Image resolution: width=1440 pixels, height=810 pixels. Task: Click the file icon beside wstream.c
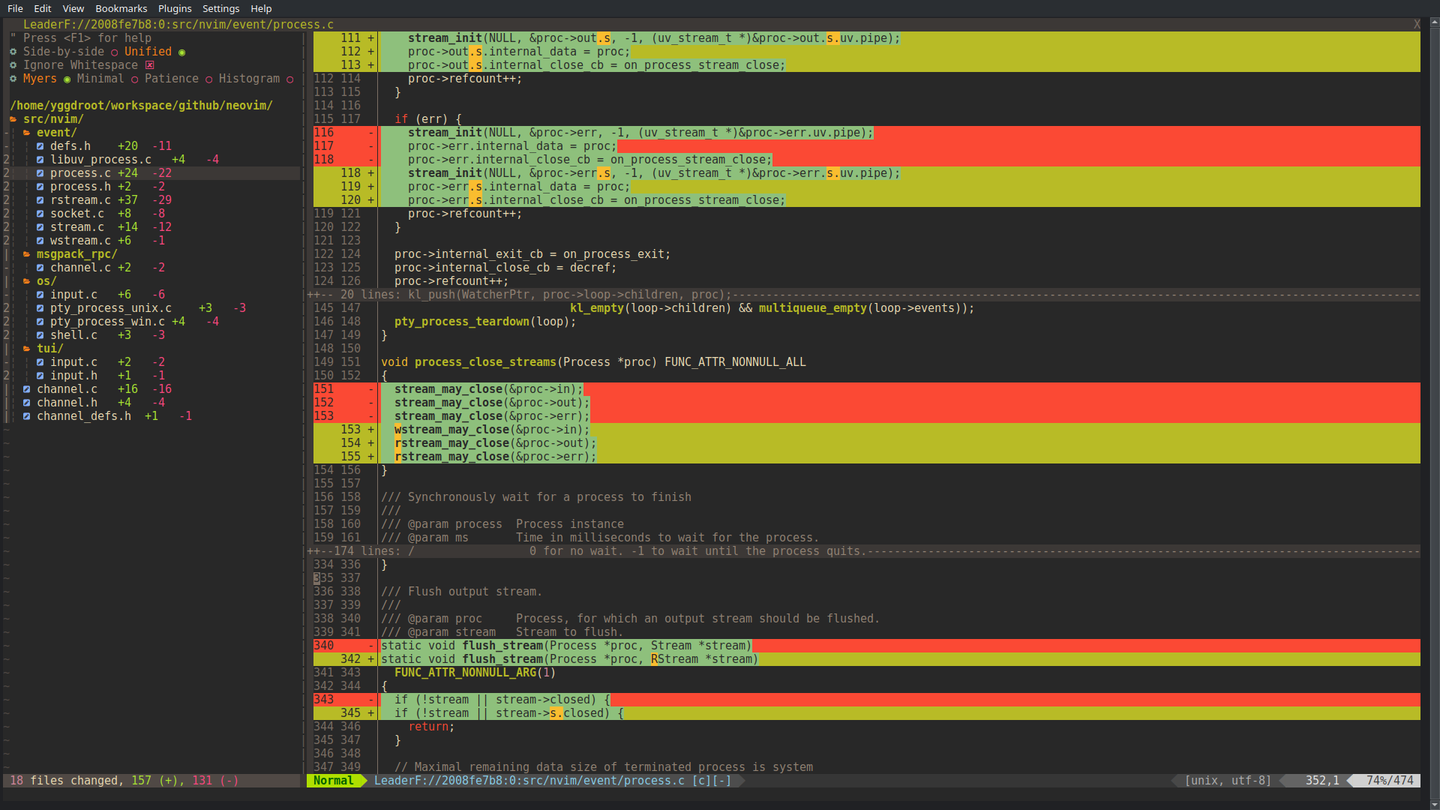pos(41,241)
